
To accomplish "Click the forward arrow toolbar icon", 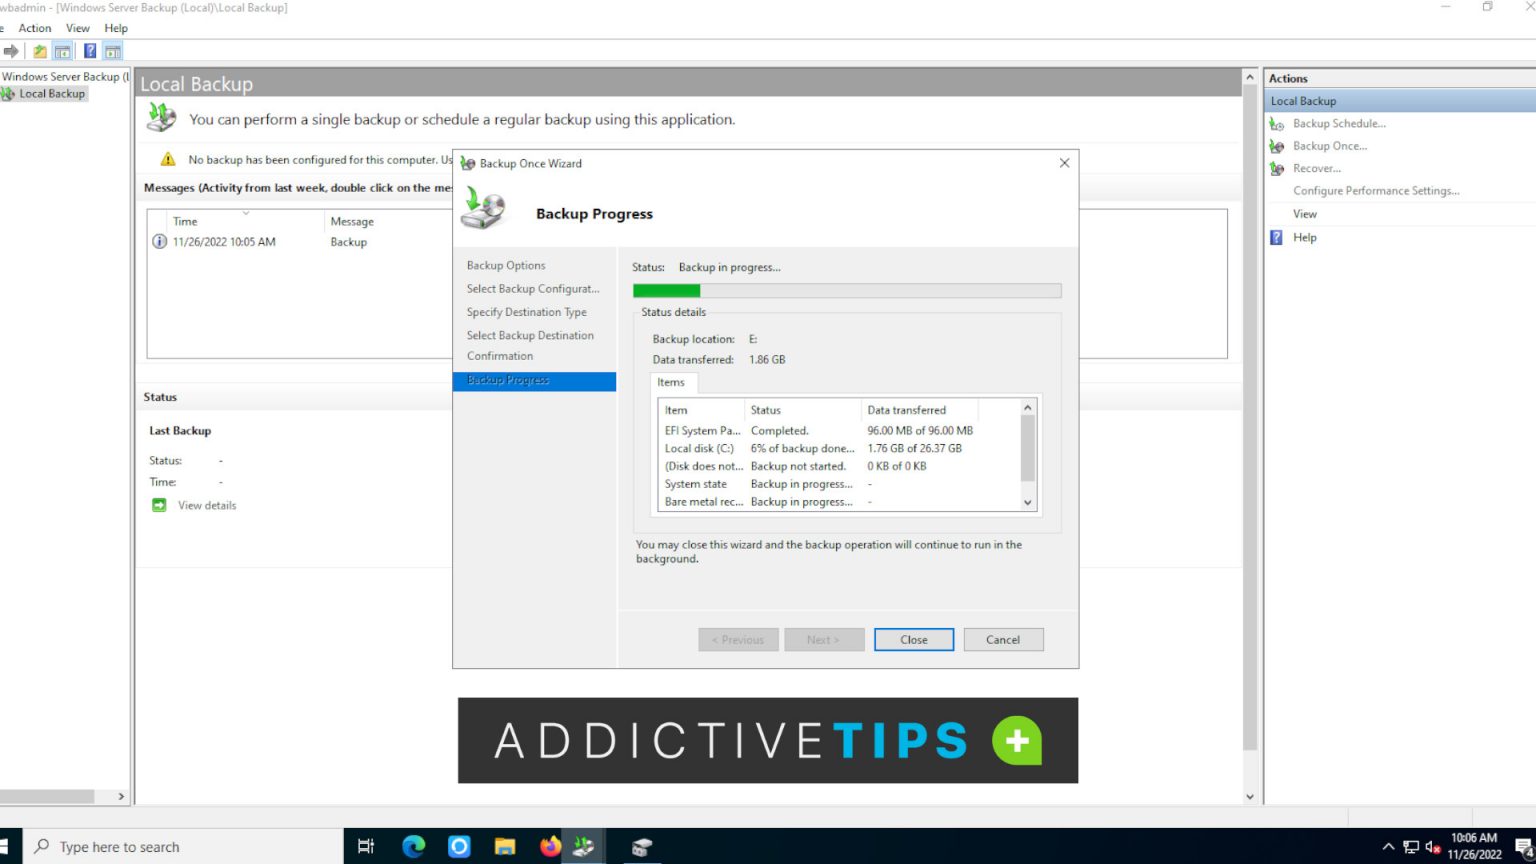I will (x=10, y=50).
